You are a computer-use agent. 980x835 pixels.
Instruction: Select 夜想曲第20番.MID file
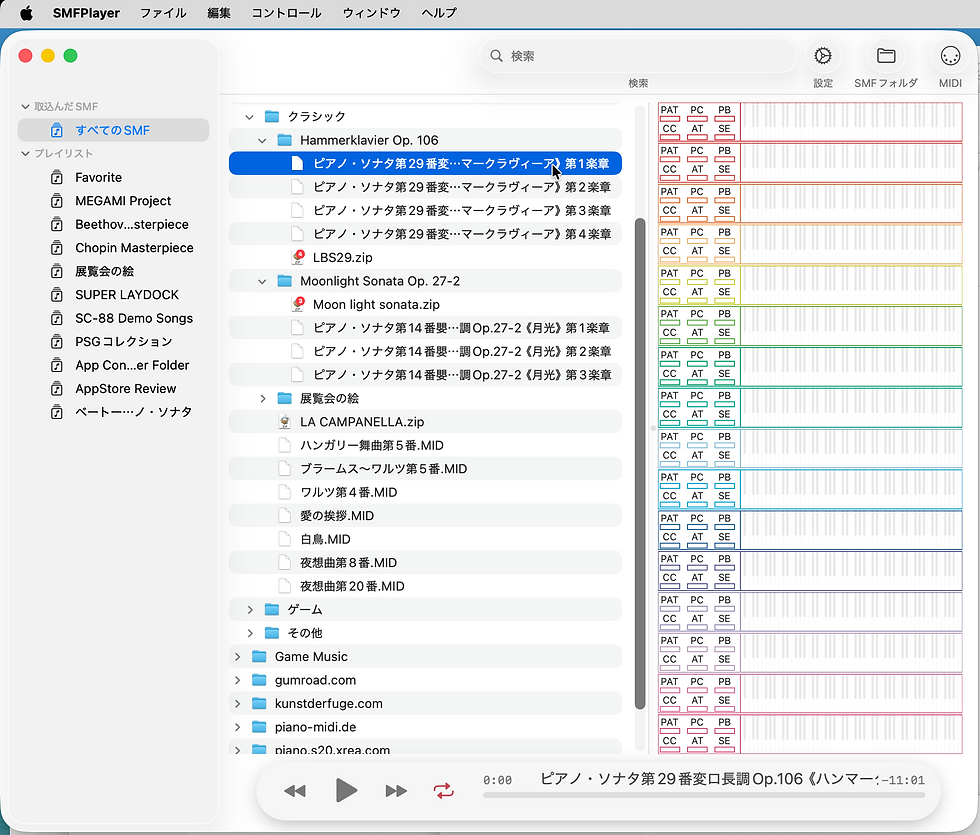coord(425,586)
